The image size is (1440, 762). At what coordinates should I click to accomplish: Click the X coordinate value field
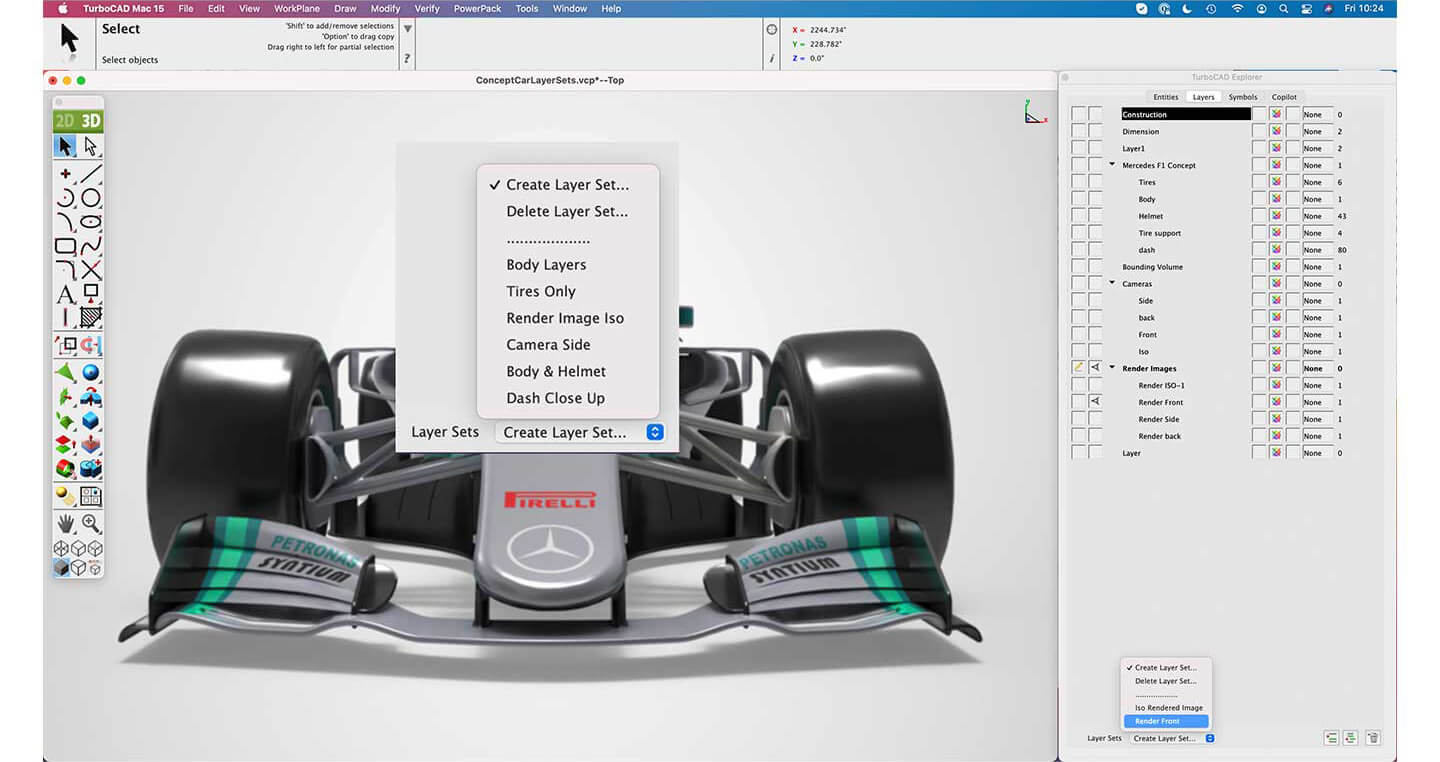pos(828,30)
